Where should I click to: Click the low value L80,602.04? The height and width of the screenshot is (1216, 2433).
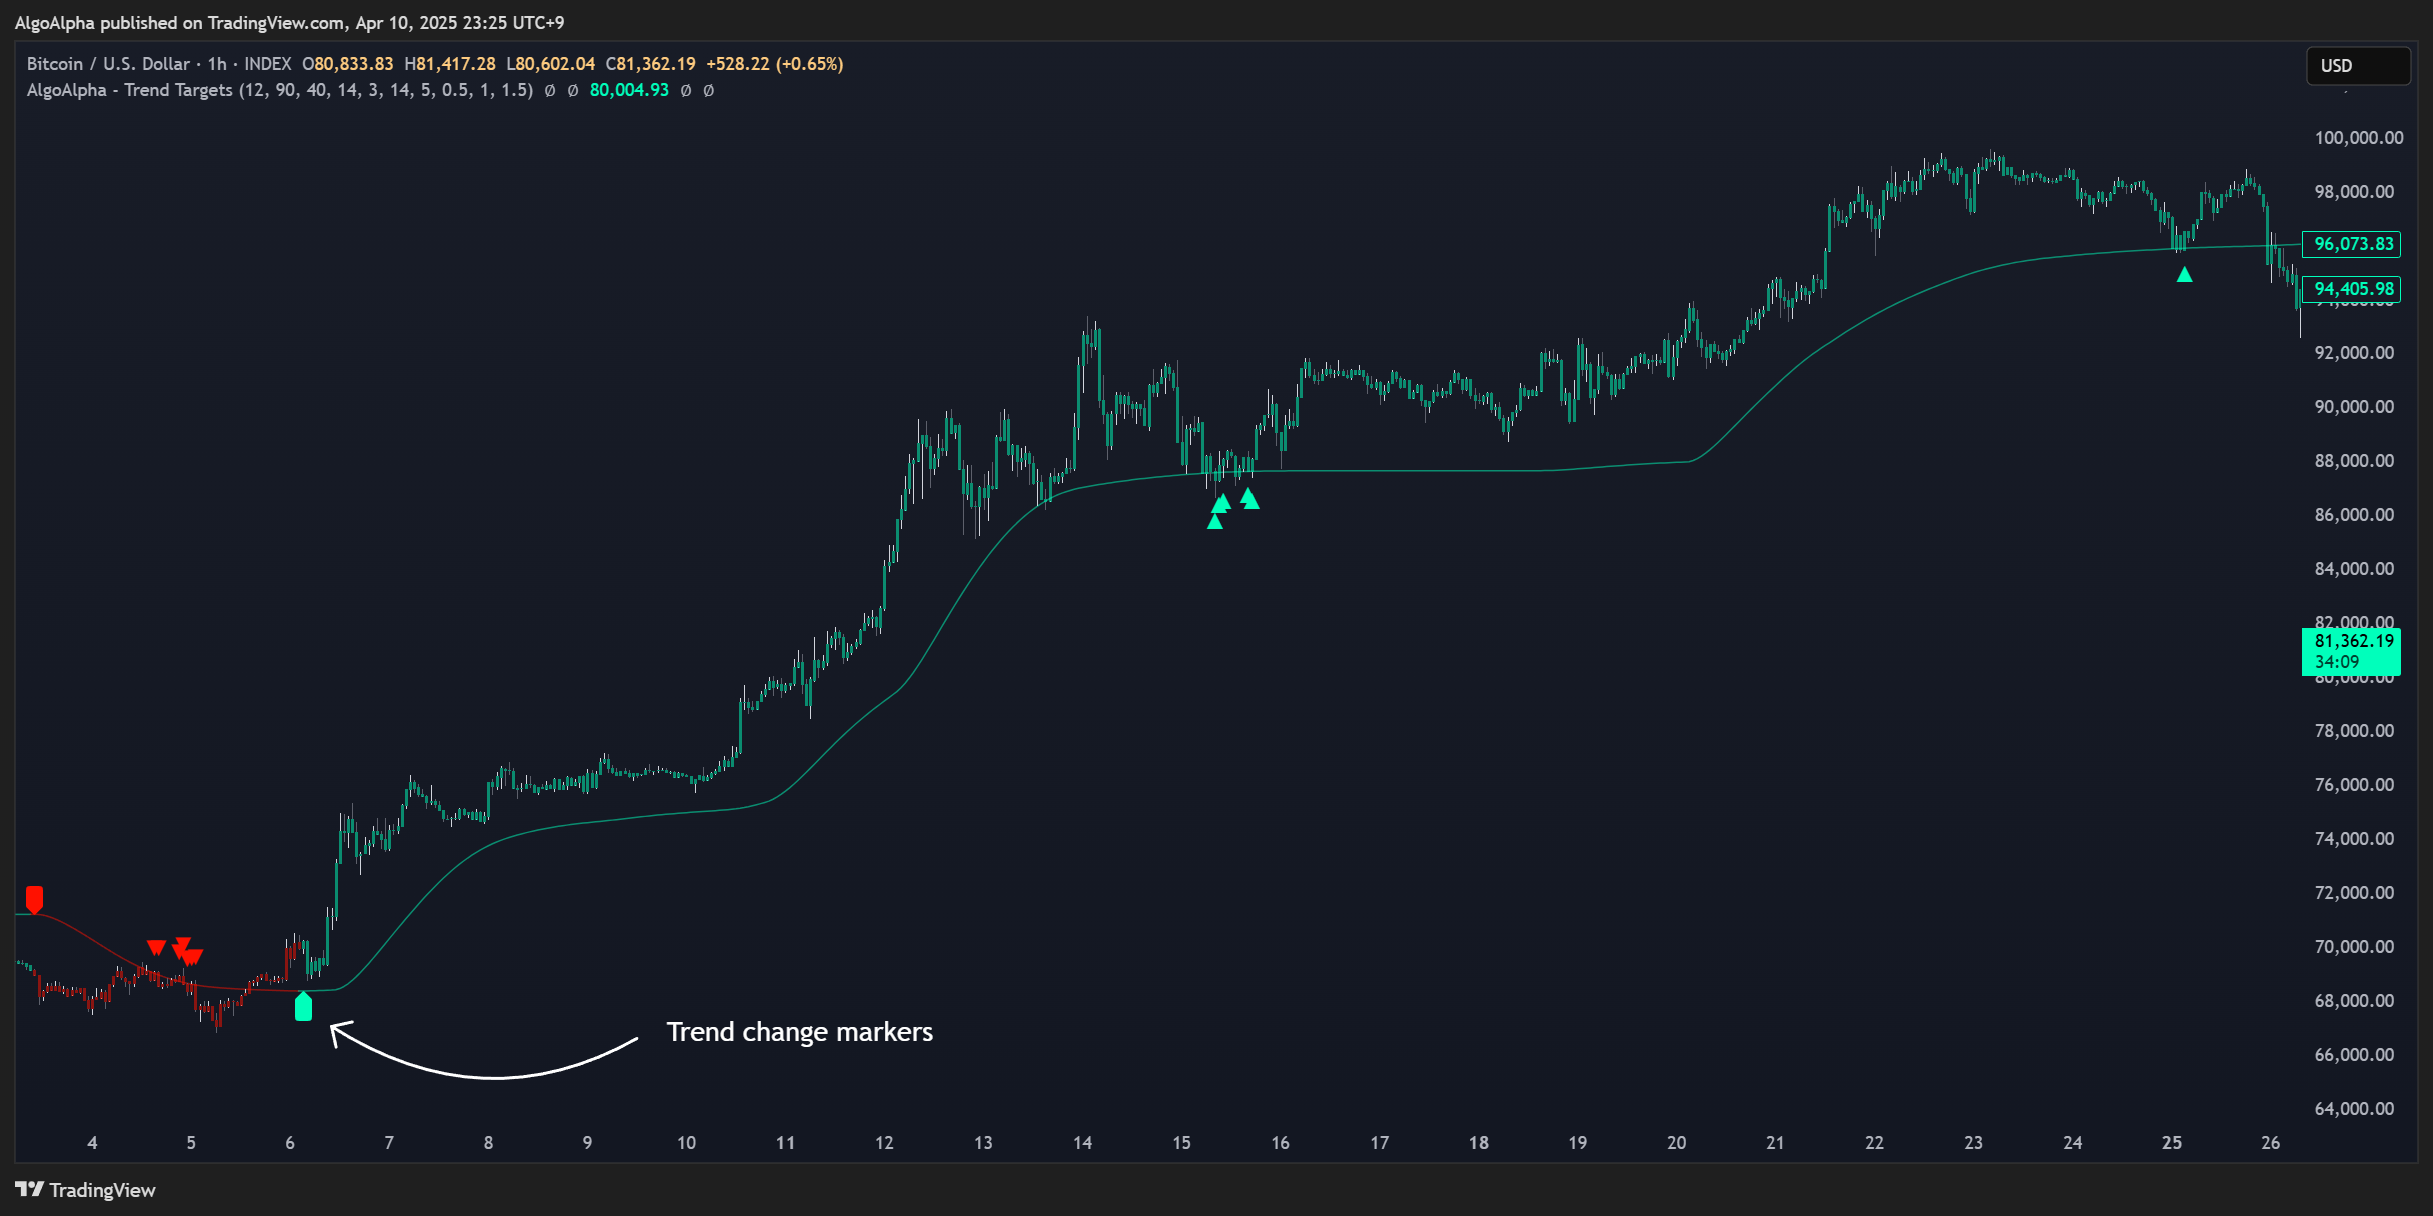551,64
